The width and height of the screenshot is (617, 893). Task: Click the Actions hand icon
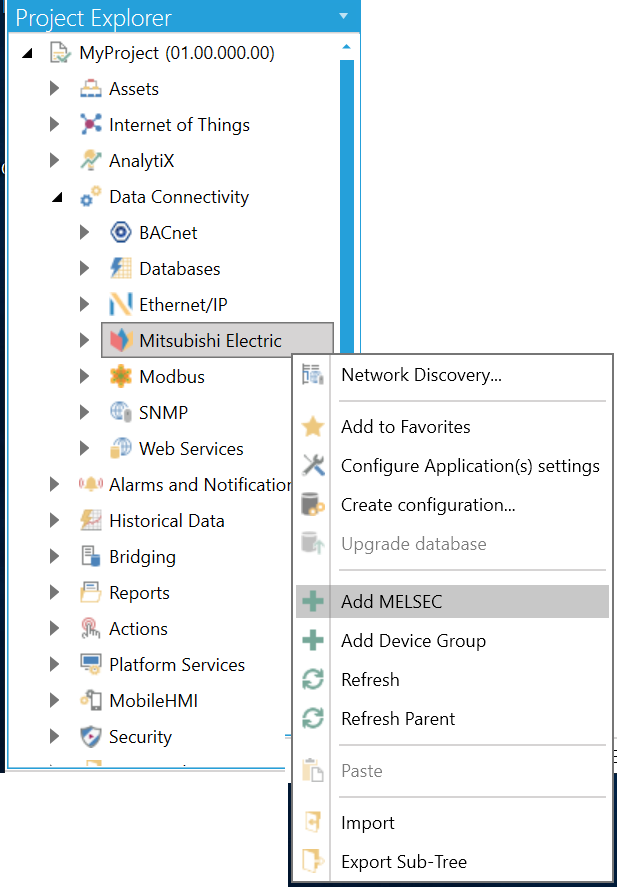click(91, 629)
